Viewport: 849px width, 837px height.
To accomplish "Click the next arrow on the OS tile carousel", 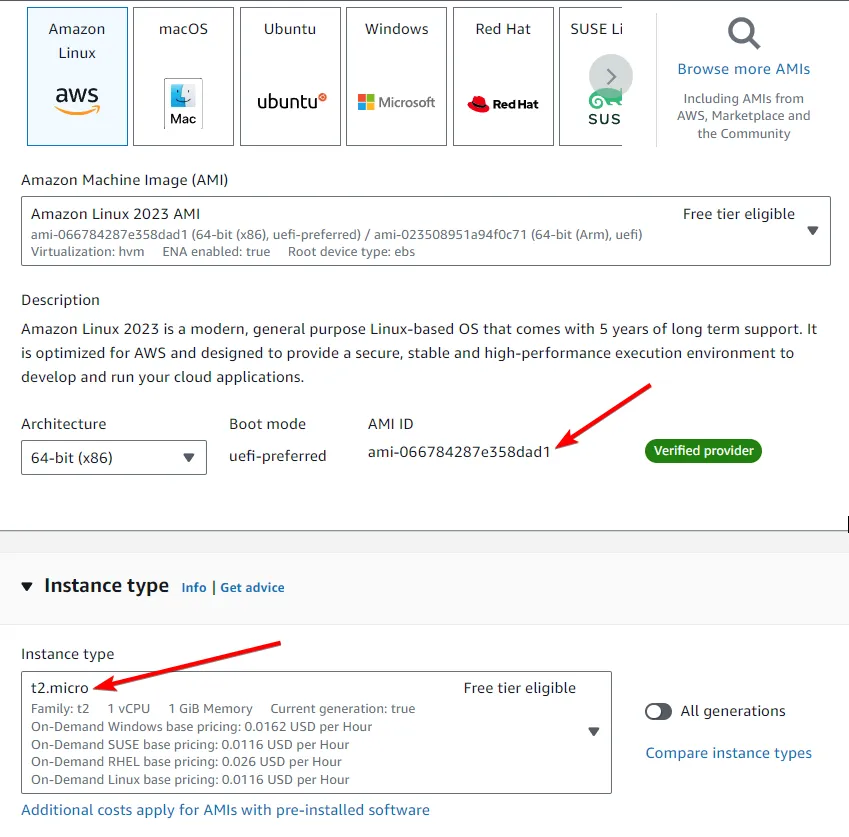I will [611, 76].
